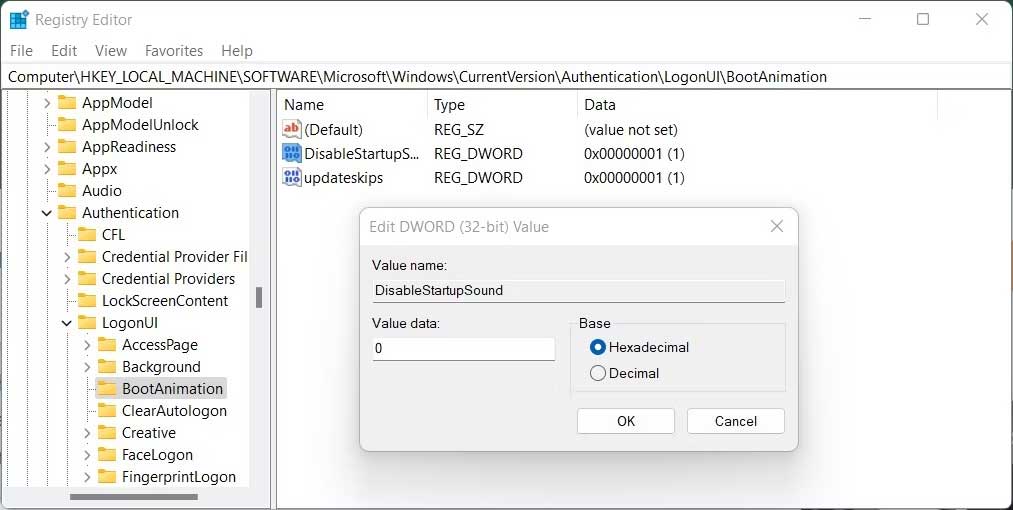Screen dimensions: 1013x510
Task: Click the BootAnimation folder icon
Action: click(x=107, y=389)
